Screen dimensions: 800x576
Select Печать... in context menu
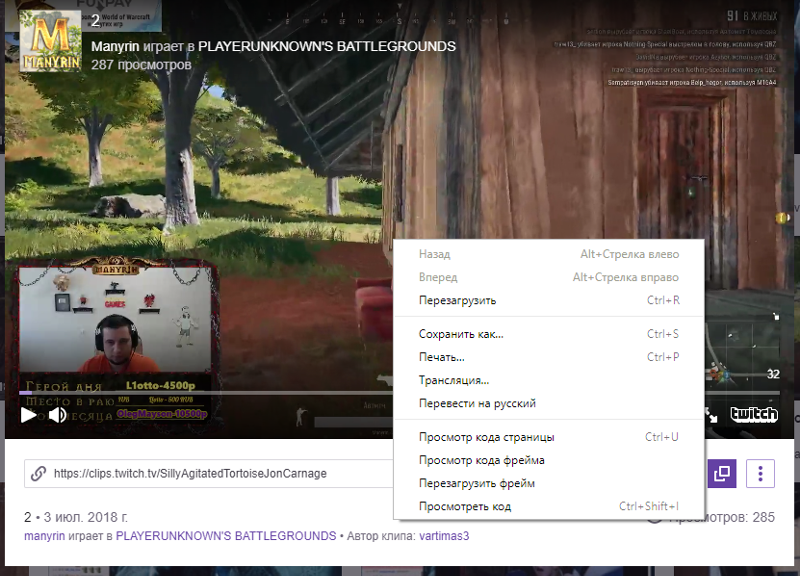point(549,357)
